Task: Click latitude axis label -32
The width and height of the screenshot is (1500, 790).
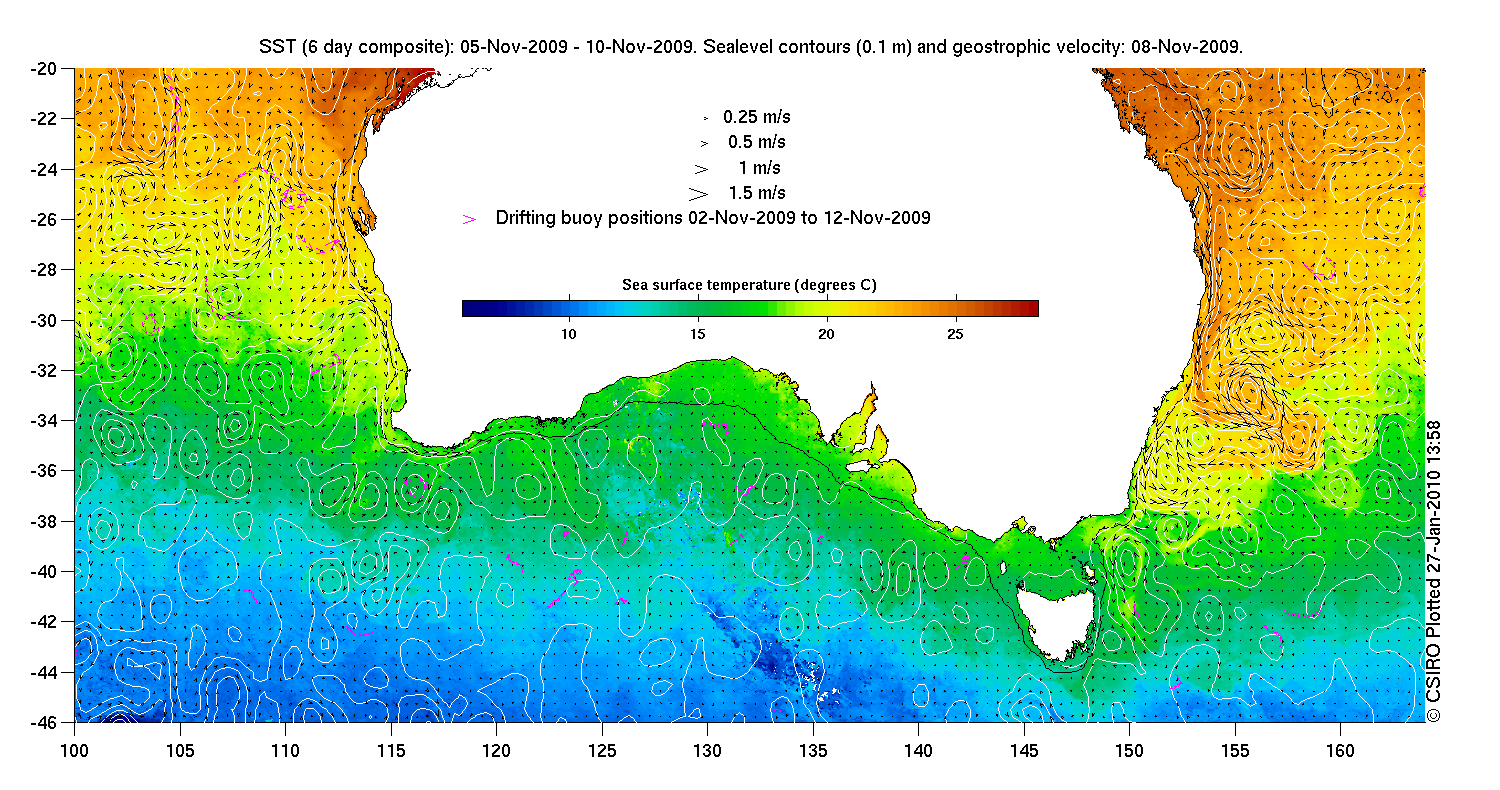Action: [43, 370]
